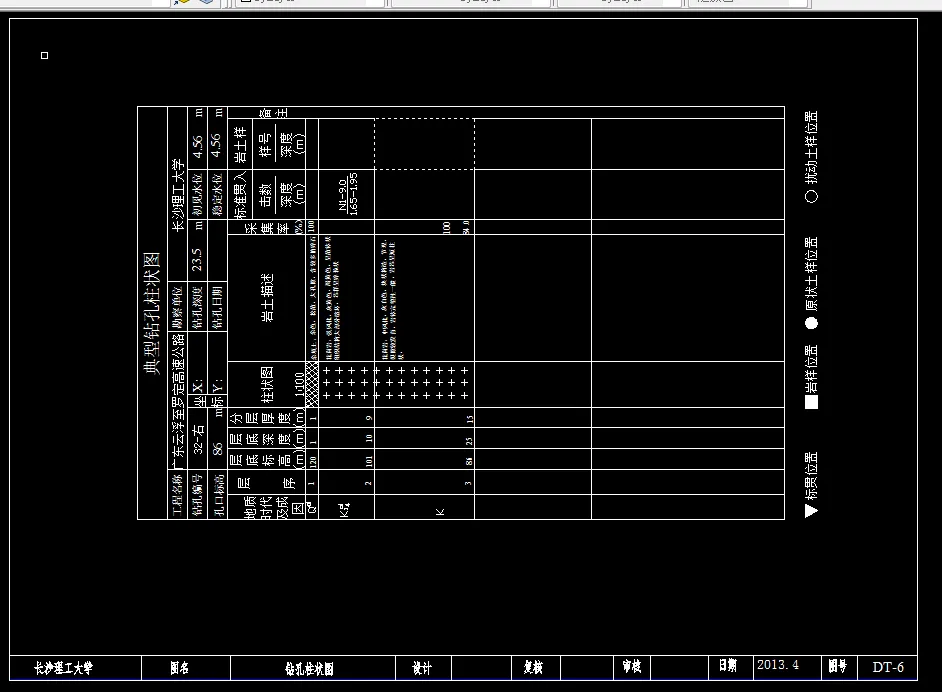This screenshot has height=692, width=942.
Task: Select the drawing number DT-6
Action: [x=888, y=667]
